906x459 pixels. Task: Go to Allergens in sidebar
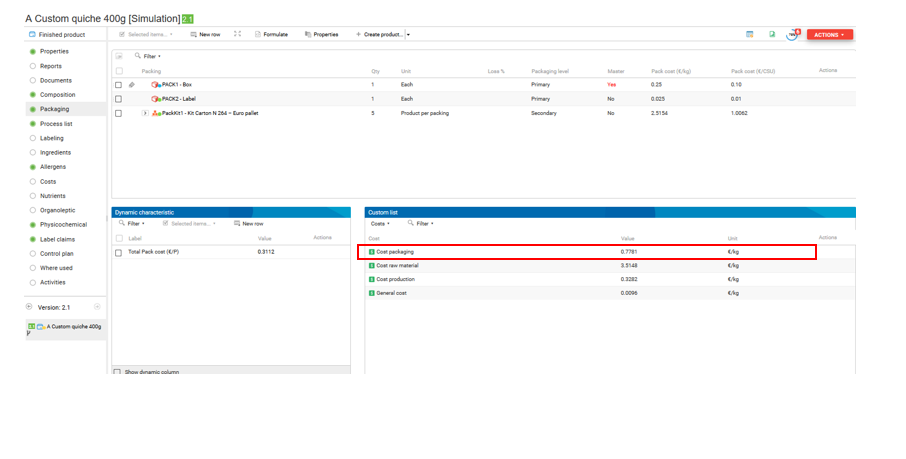pos(53,167)
